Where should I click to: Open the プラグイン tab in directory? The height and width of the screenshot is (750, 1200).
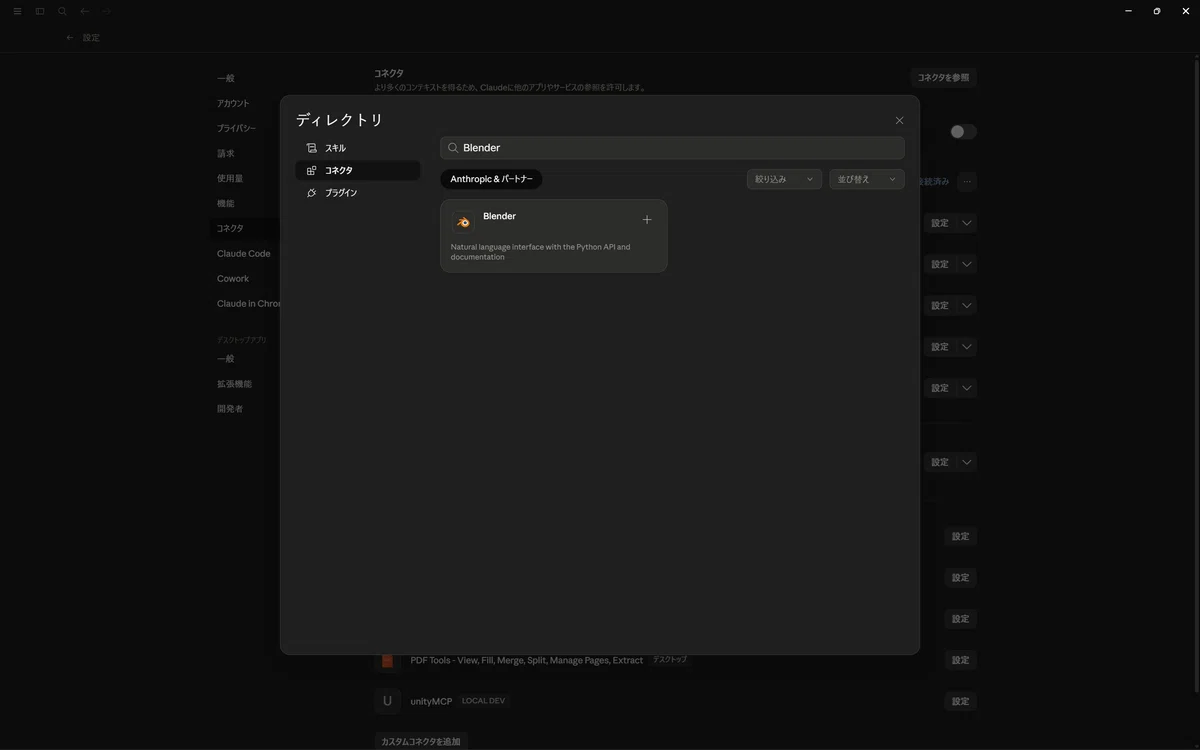pyautogui.click(x=358, y=193)
